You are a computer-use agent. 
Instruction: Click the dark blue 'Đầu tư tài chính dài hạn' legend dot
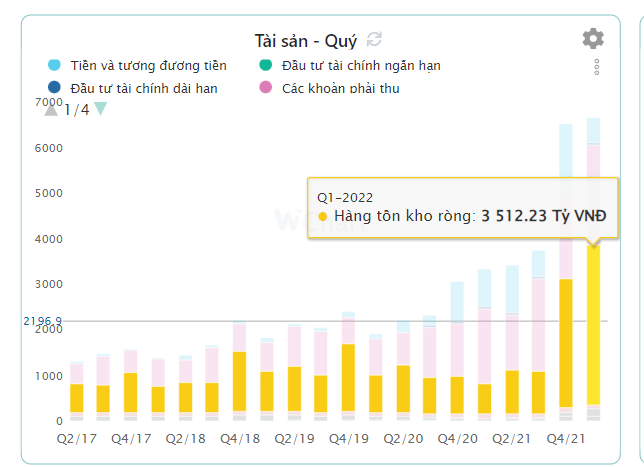[x=55, y=88]
